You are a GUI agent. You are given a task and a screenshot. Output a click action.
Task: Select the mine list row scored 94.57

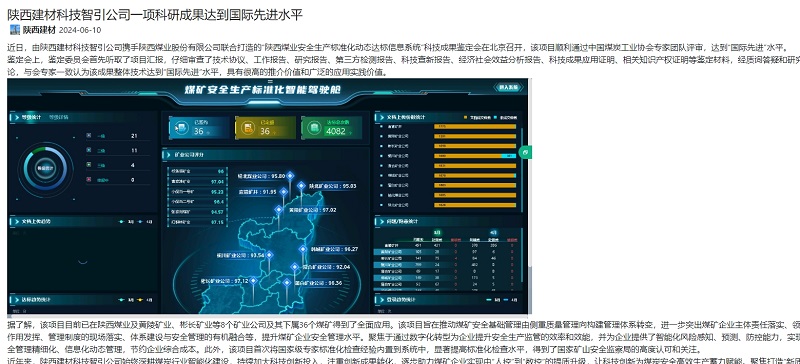click(x=196, y=212)
